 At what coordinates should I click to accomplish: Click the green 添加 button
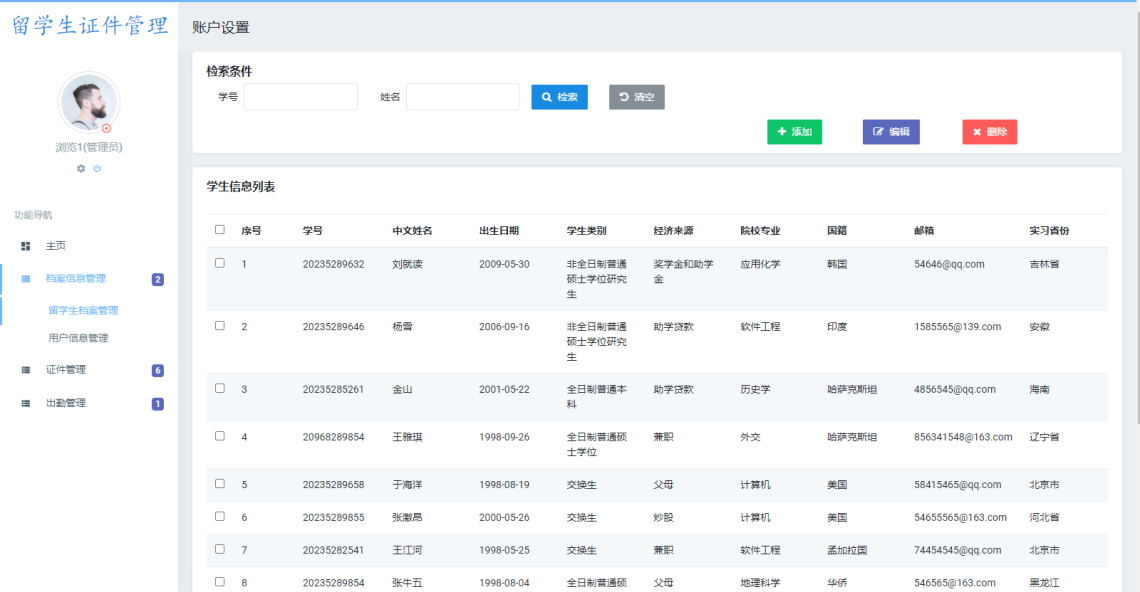point(795,131)
